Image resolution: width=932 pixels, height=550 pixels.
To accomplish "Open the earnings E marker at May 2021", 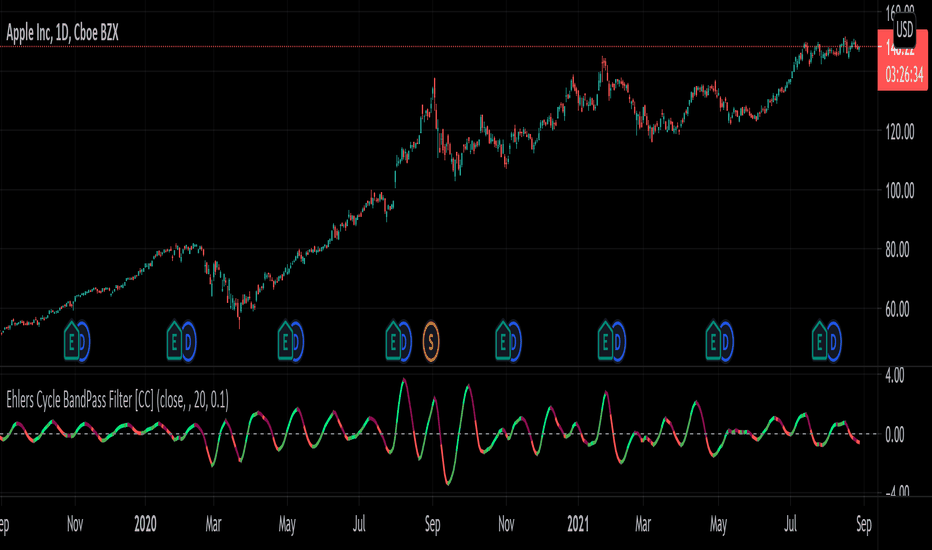I will 713,341.
